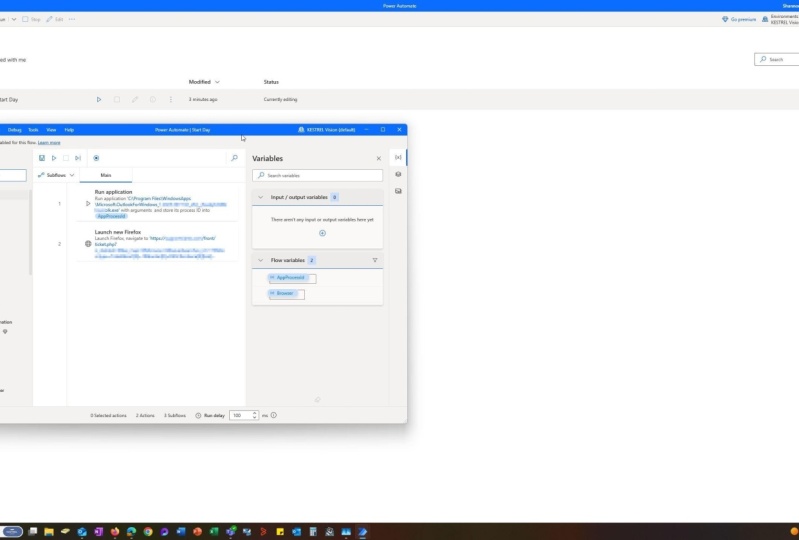
Task: Toggle the Variables pane icon in right sidebar
Action: point(398,157)
